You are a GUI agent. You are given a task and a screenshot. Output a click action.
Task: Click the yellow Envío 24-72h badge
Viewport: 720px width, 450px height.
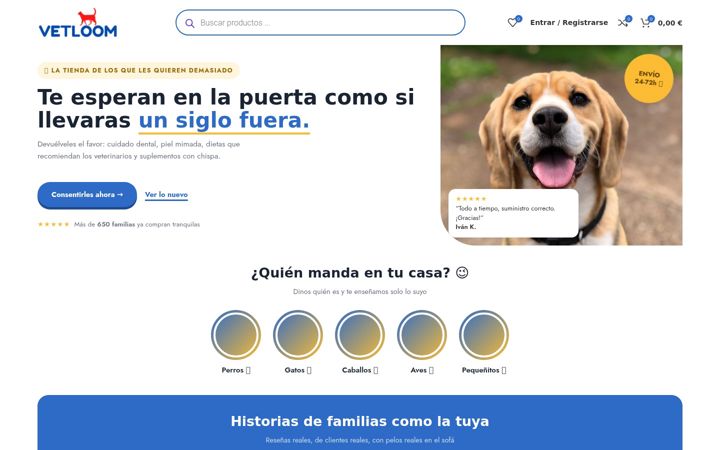(649, 79)
